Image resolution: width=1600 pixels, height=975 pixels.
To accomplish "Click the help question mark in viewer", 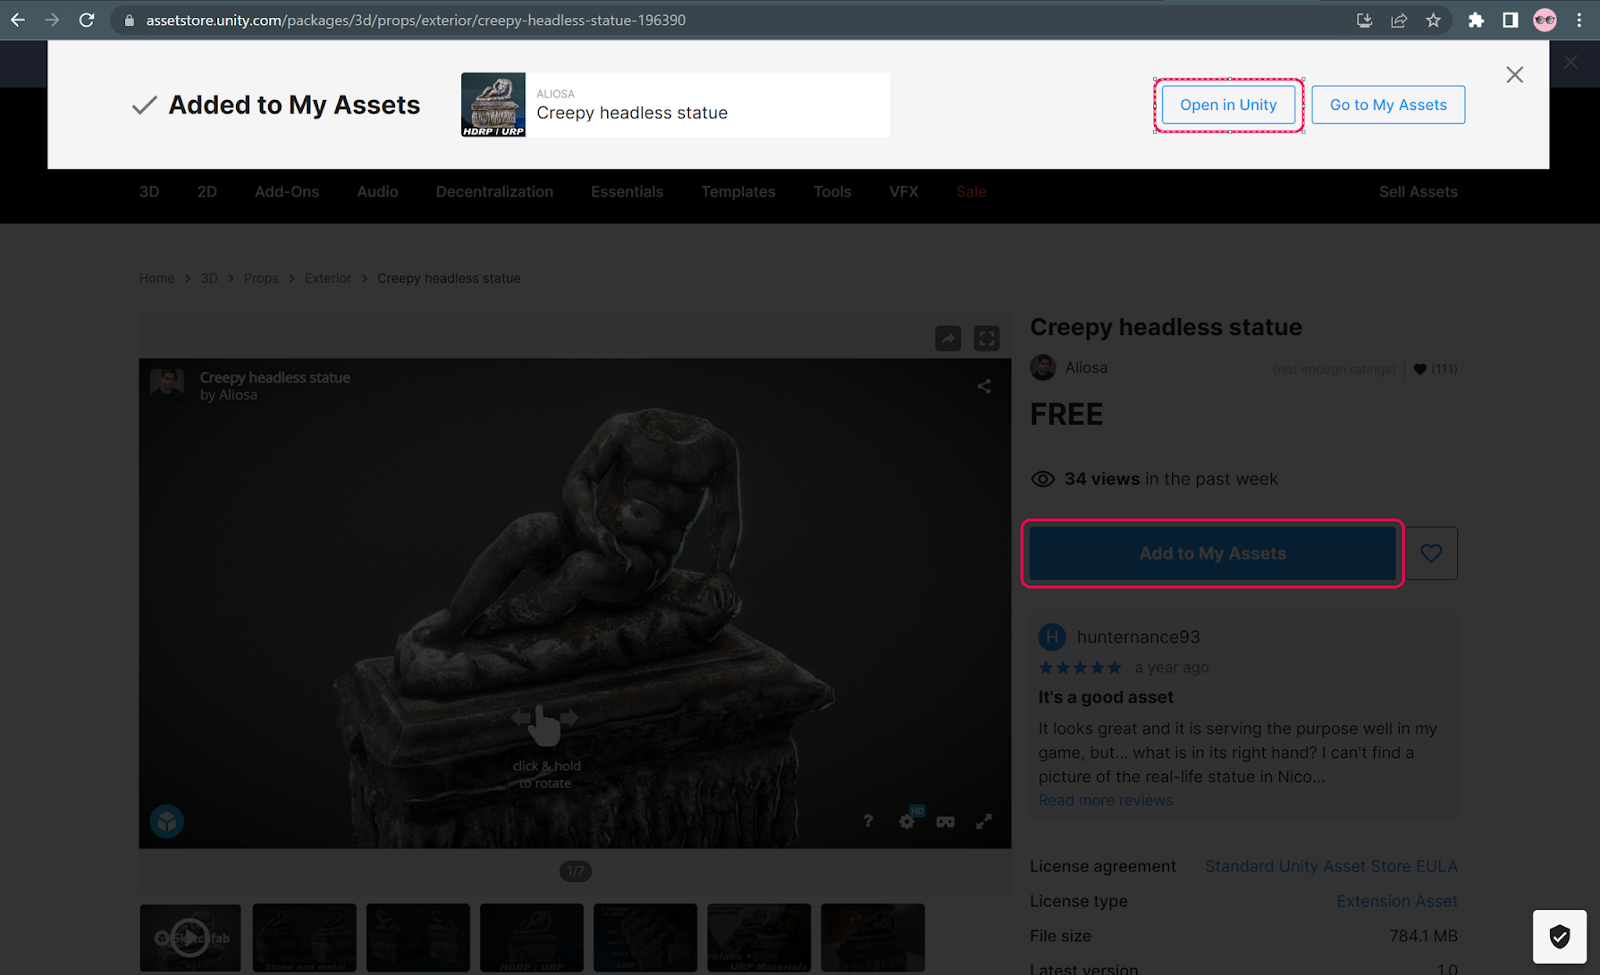I will click(868, 821).
